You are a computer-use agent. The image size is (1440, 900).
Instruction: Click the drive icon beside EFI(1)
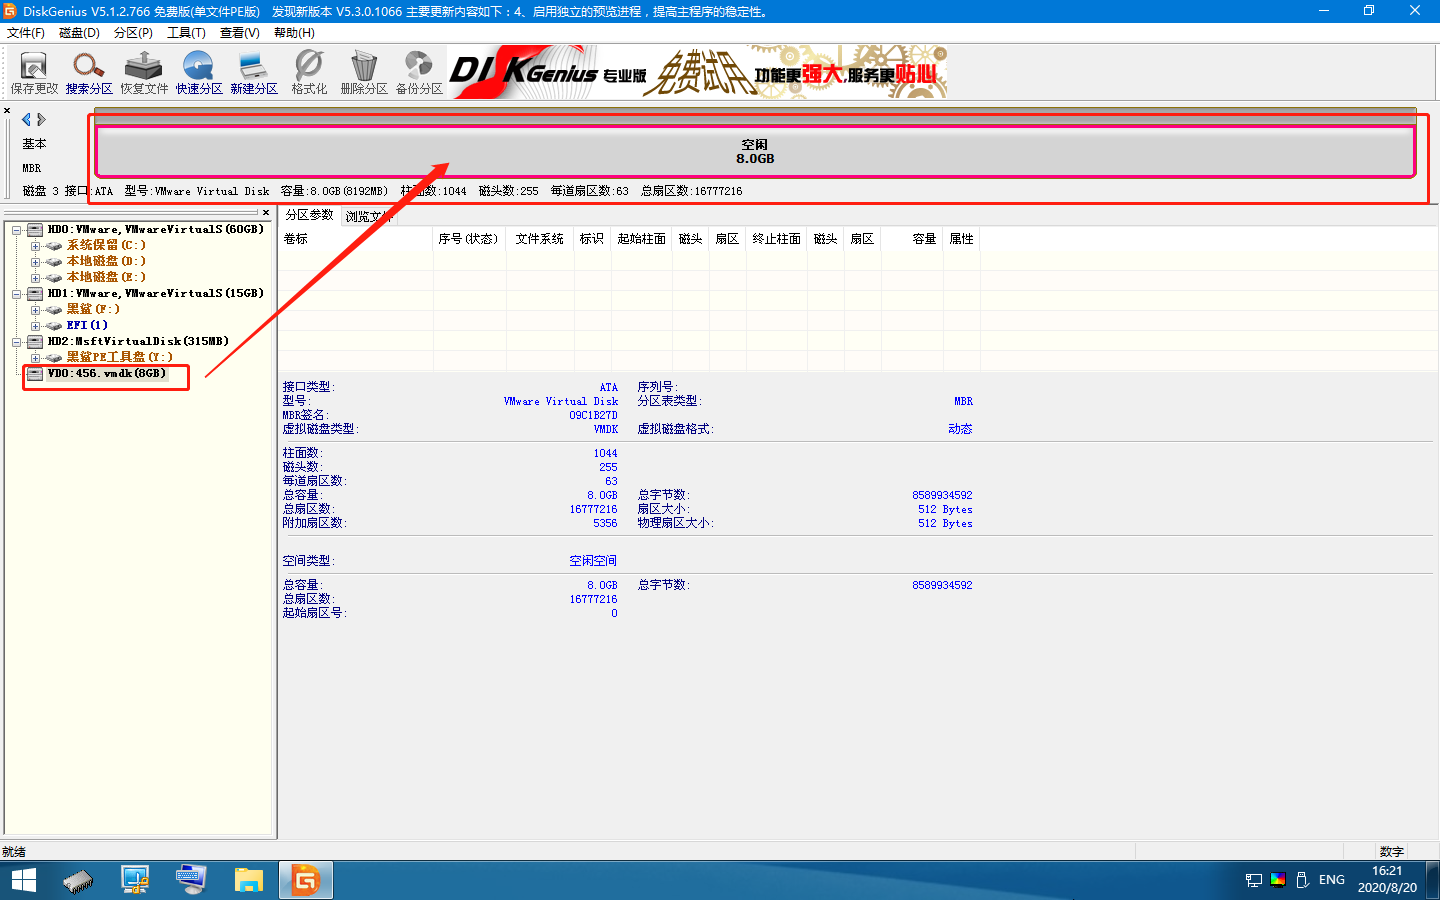(54, 326)
